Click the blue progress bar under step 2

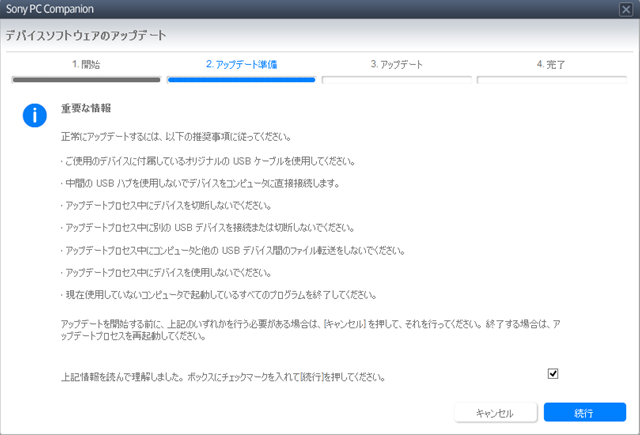click(x=241, y=80)
